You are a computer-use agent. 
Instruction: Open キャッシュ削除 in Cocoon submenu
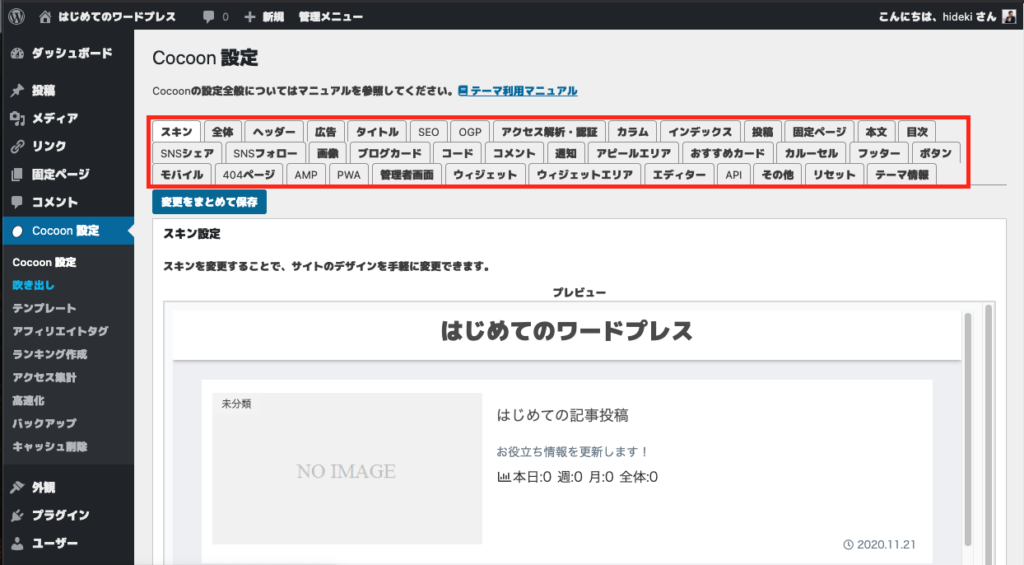[50, 447]
